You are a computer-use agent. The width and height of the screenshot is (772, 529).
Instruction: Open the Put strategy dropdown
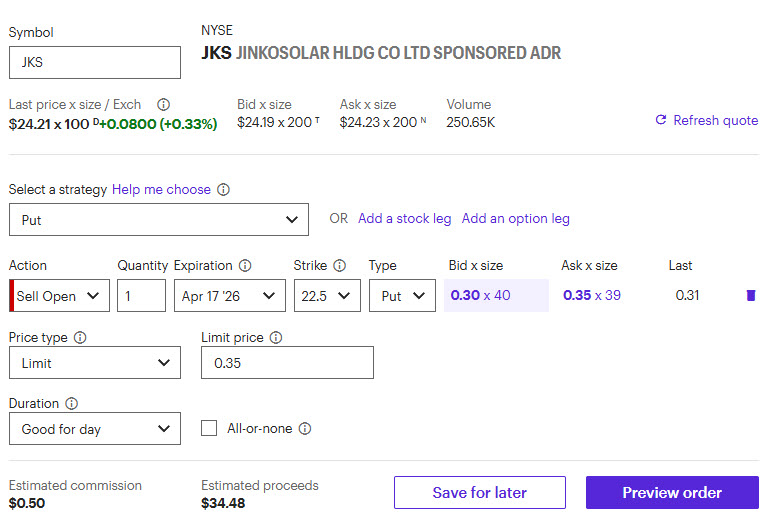click(159, 220)
